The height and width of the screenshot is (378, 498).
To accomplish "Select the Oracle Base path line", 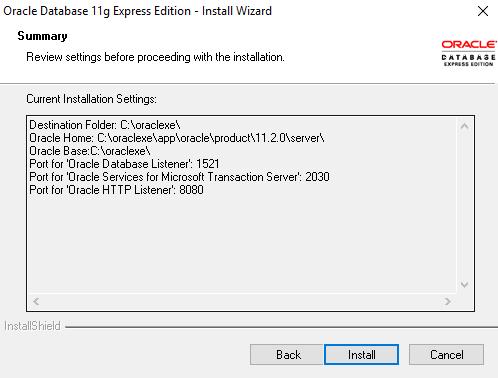I will tap(90, 151).
